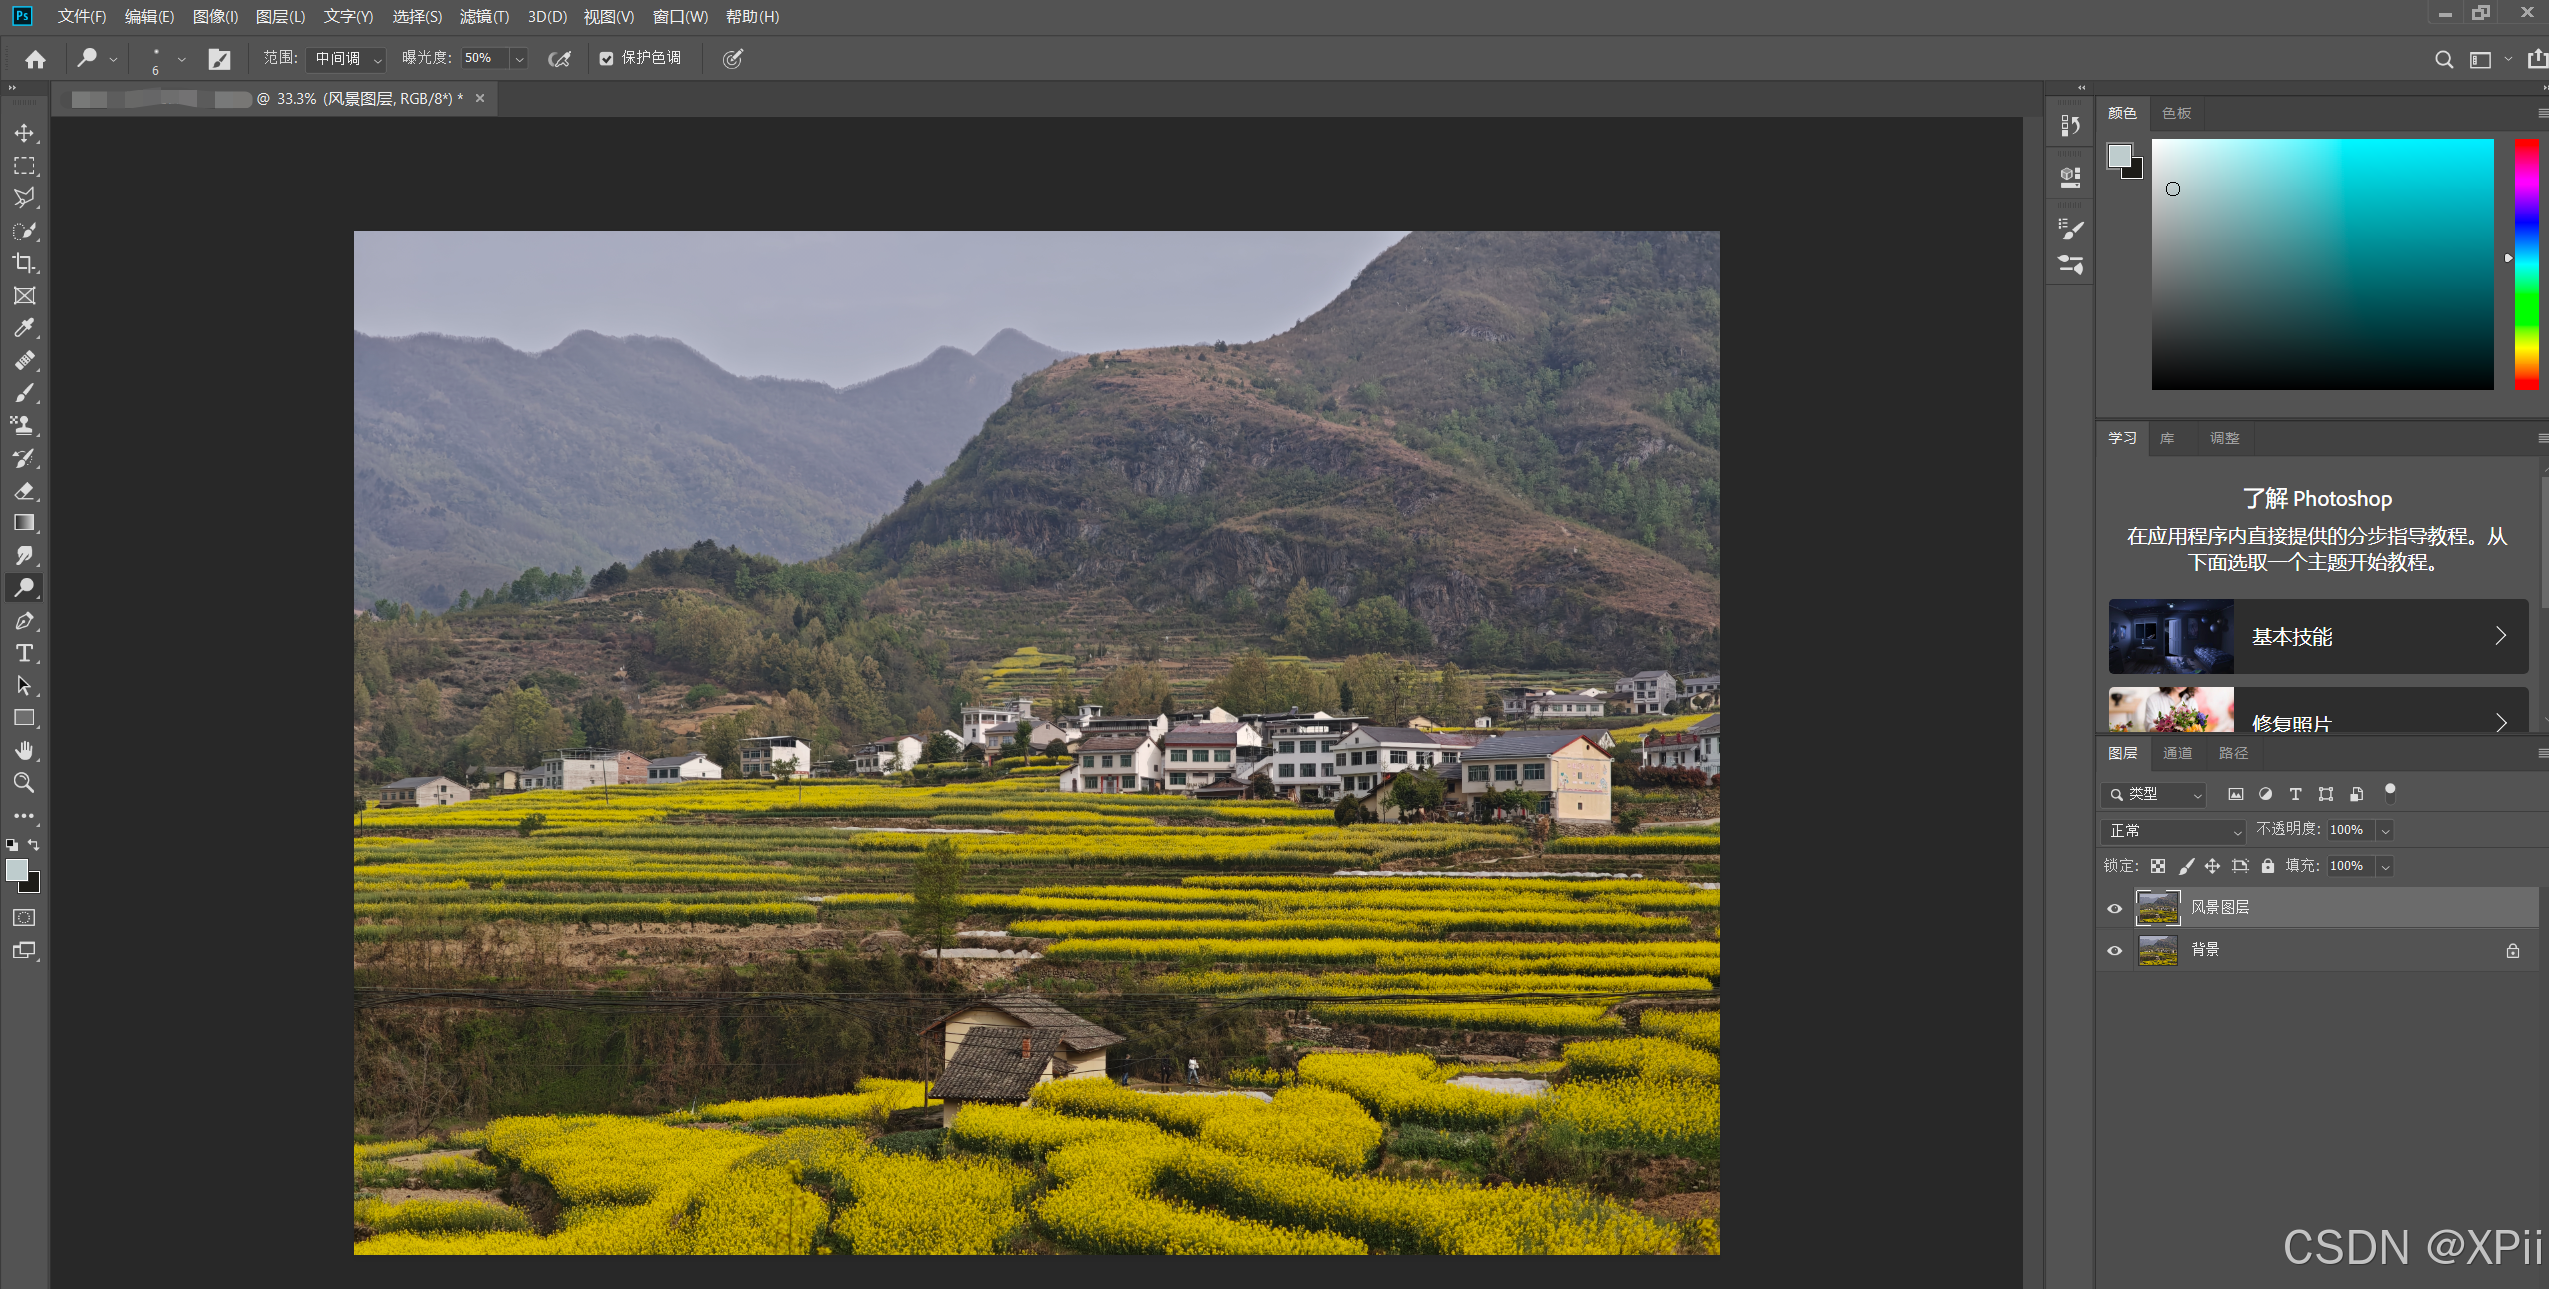The height and width of the screenshot is (1289, 2549).
Task: Hide the 风景图层 layer visibility
Action: pos(2114,908)
